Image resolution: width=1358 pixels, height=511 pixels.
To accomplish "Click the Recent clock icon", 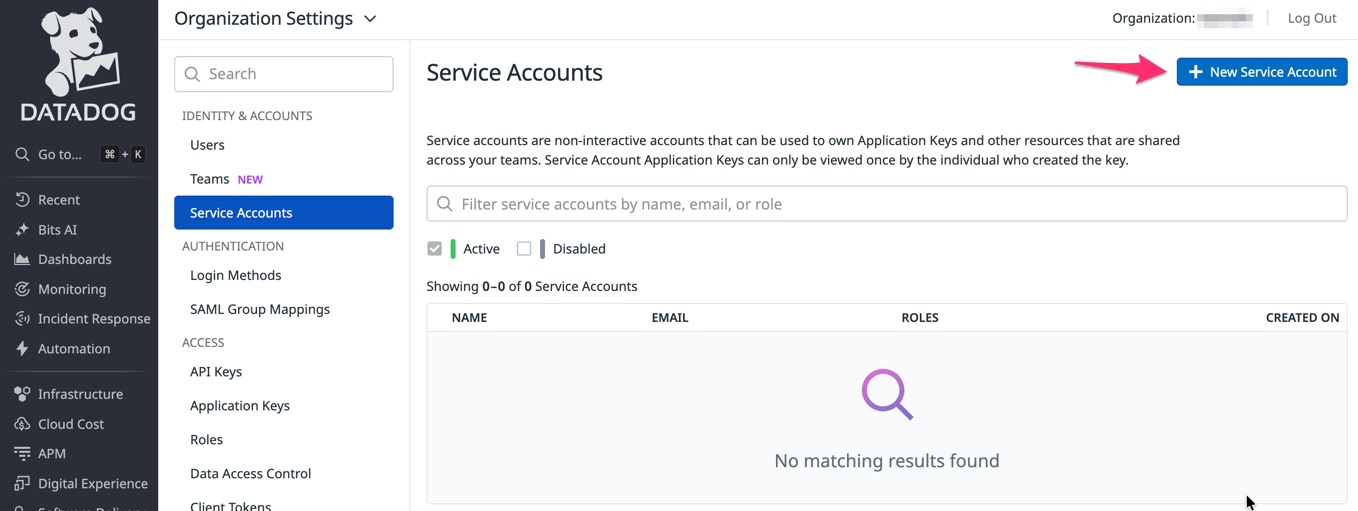I will (22, 200).
